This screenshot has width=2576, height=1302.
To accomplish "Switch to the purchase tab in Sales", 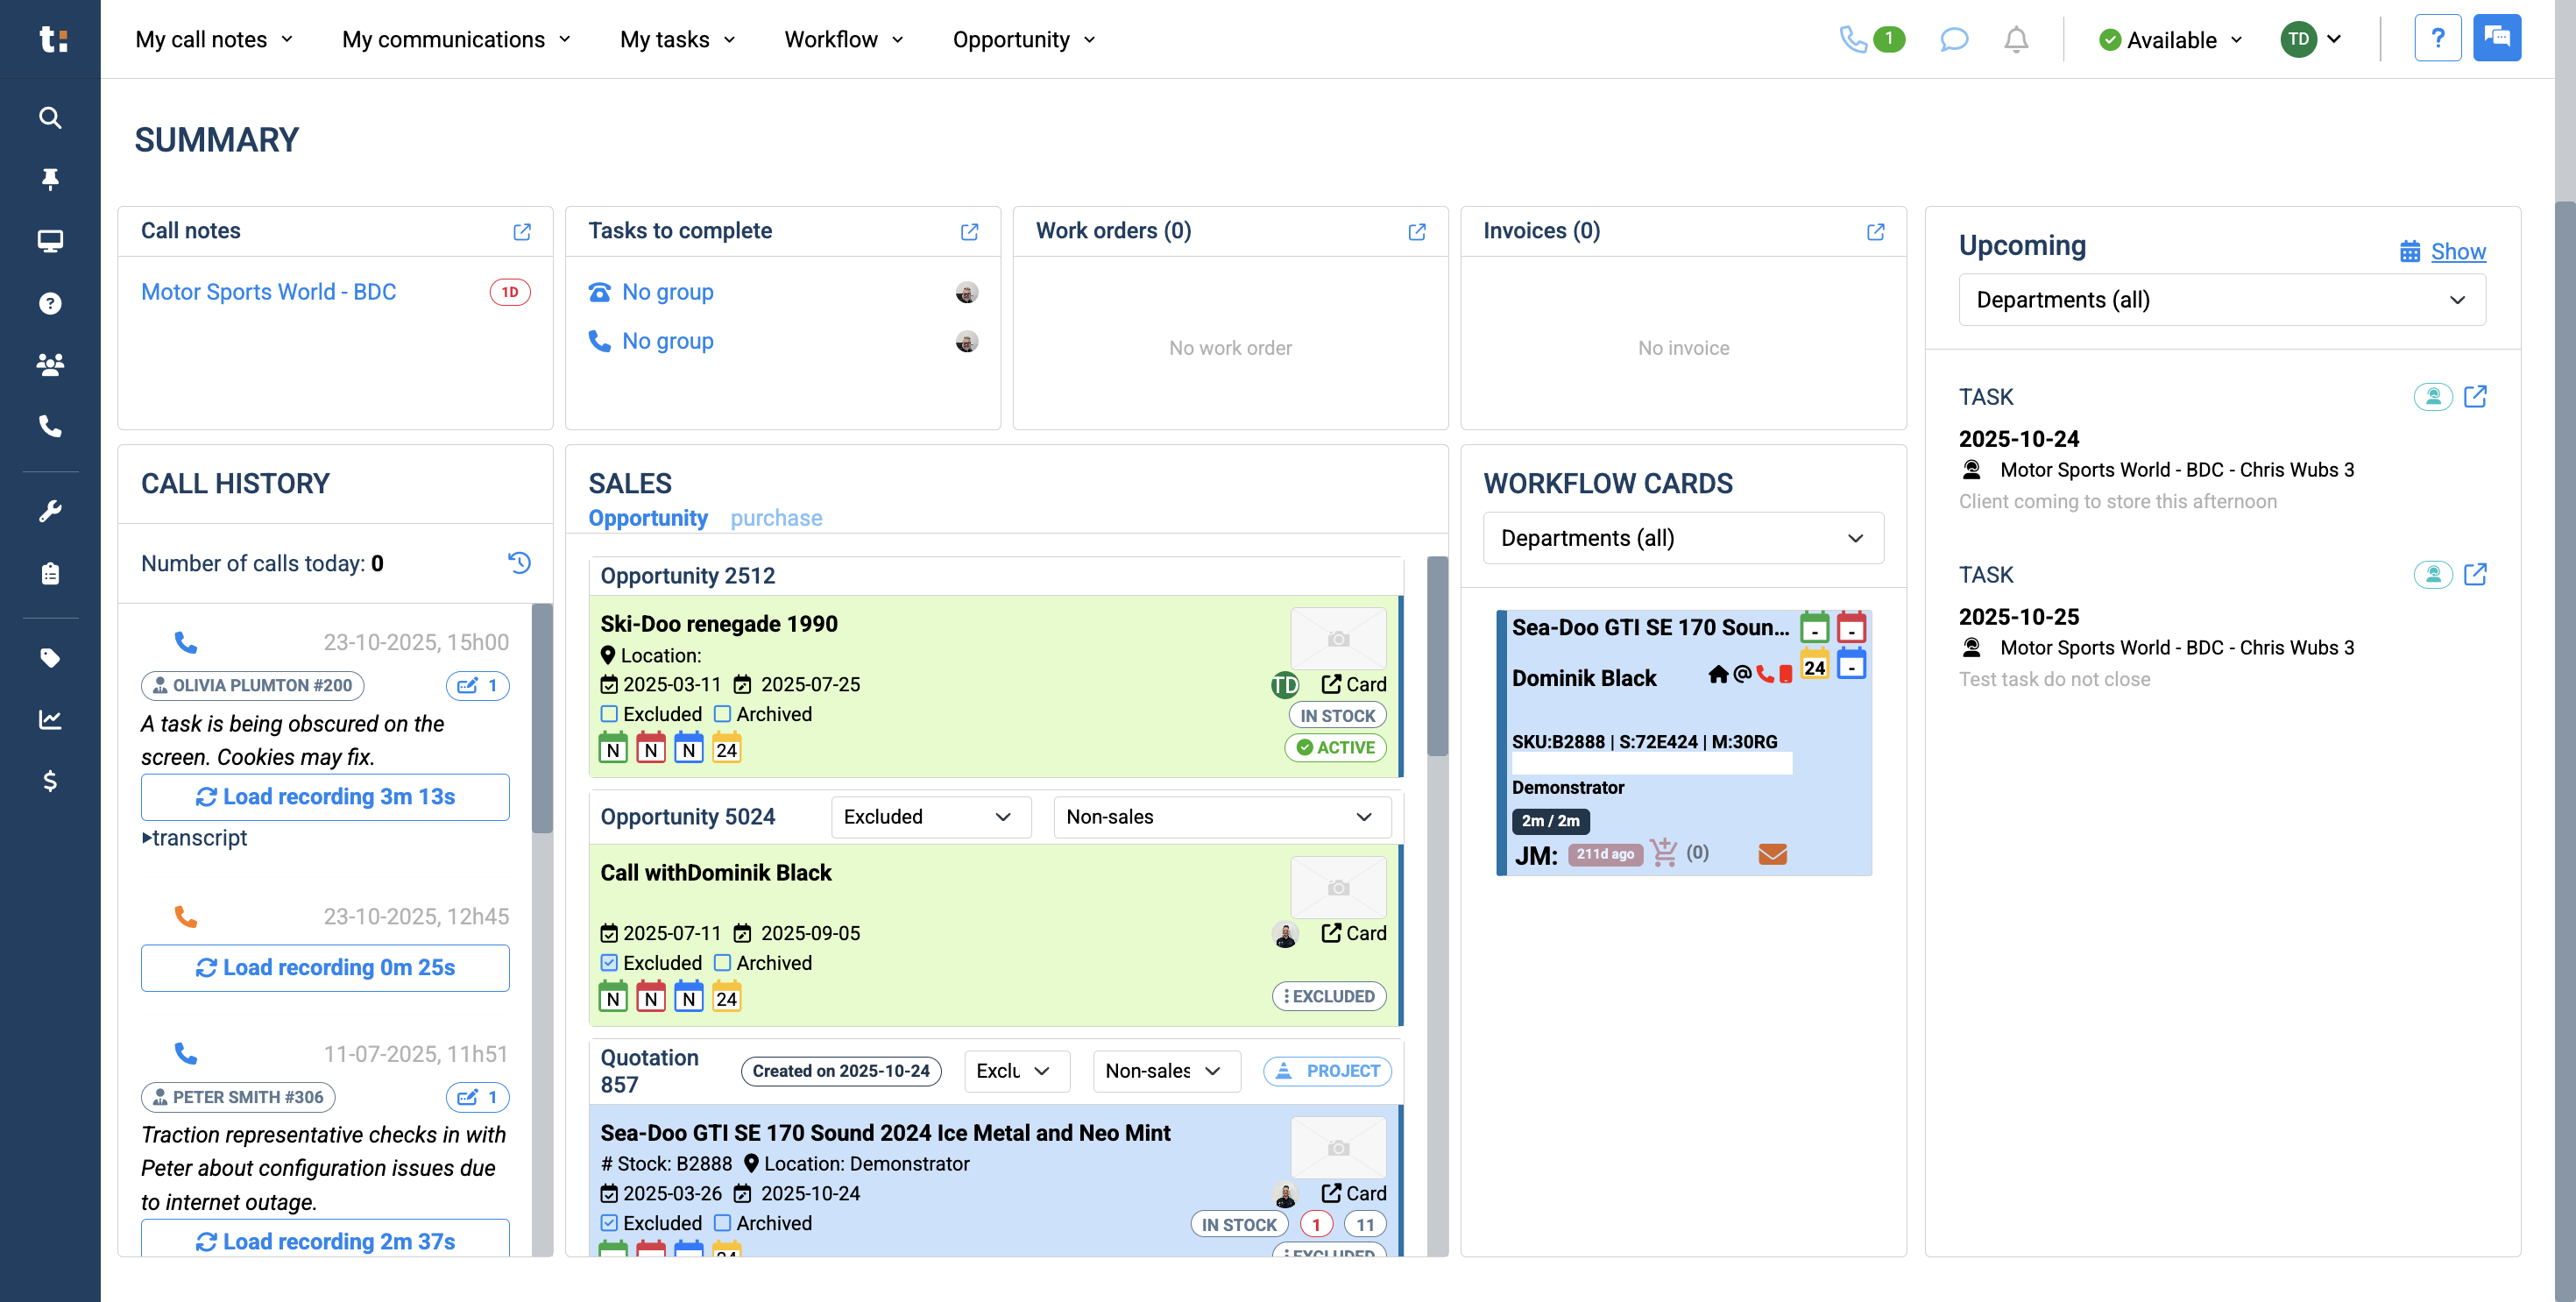I will [776, 518].
